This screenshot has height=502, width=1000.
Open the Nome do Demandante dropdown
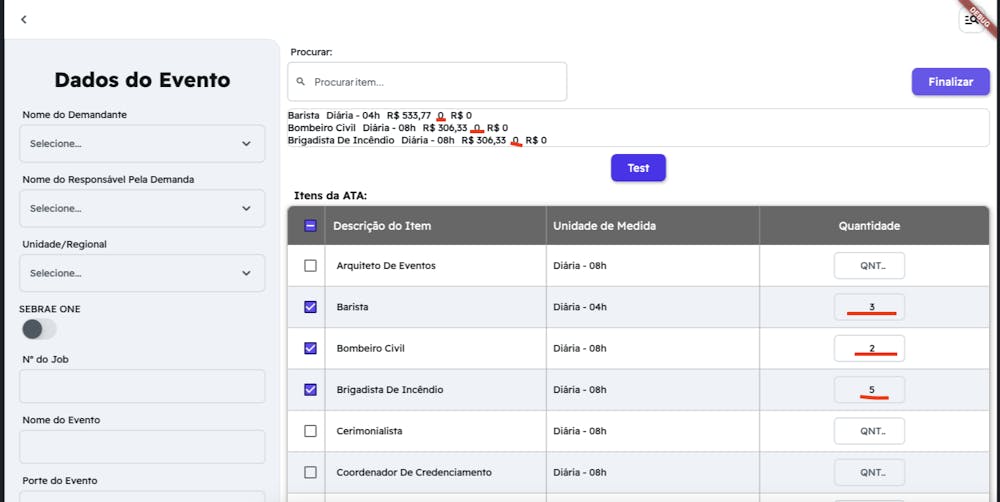(x=142, y=144)
